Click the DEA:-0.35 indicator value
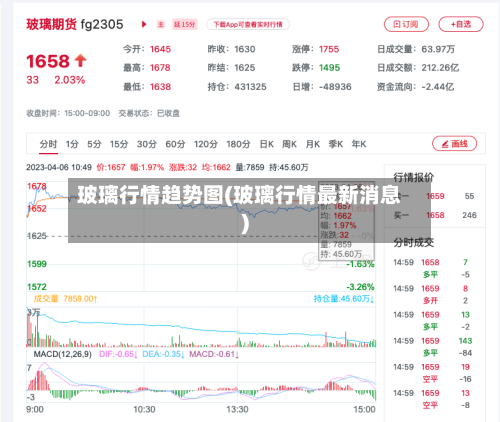This screenshot has height=422, width=500. tap(163, 354)
